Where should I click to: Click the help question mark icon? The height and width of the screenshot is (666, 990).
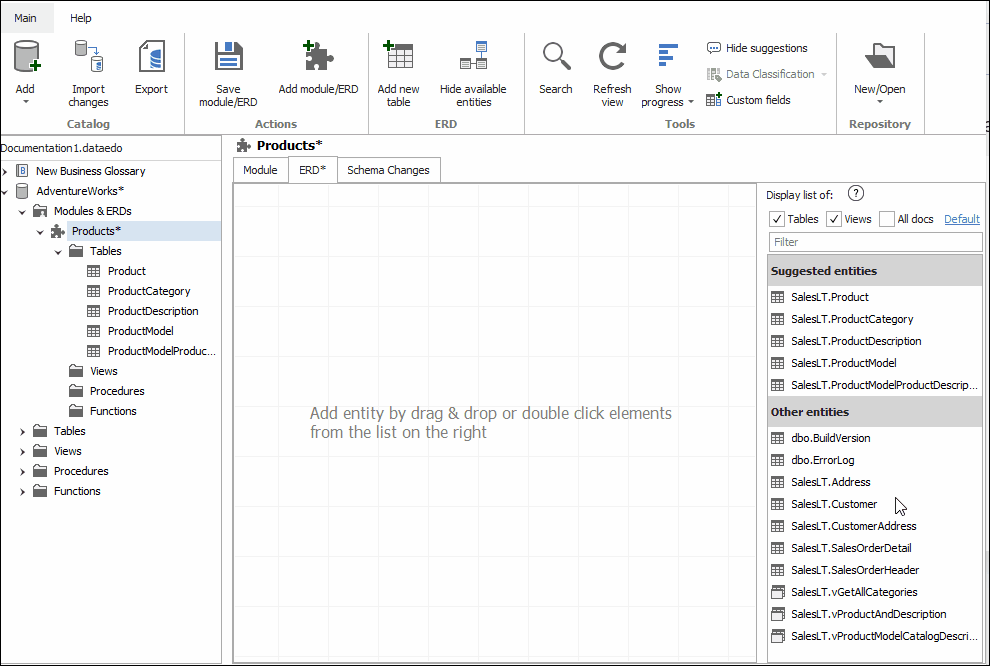(x=856, y=194)
